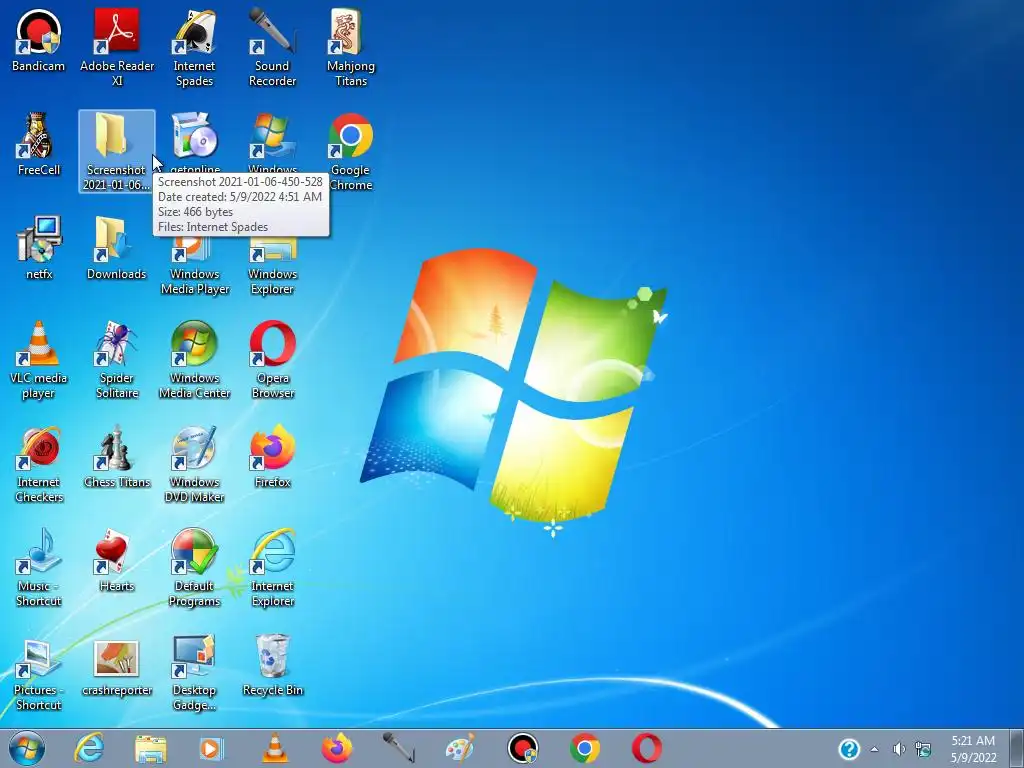This screenshot has height=768, width=1024.
Task: Select the Sound Recorder desktop icon
Action: tap(272, 47)
